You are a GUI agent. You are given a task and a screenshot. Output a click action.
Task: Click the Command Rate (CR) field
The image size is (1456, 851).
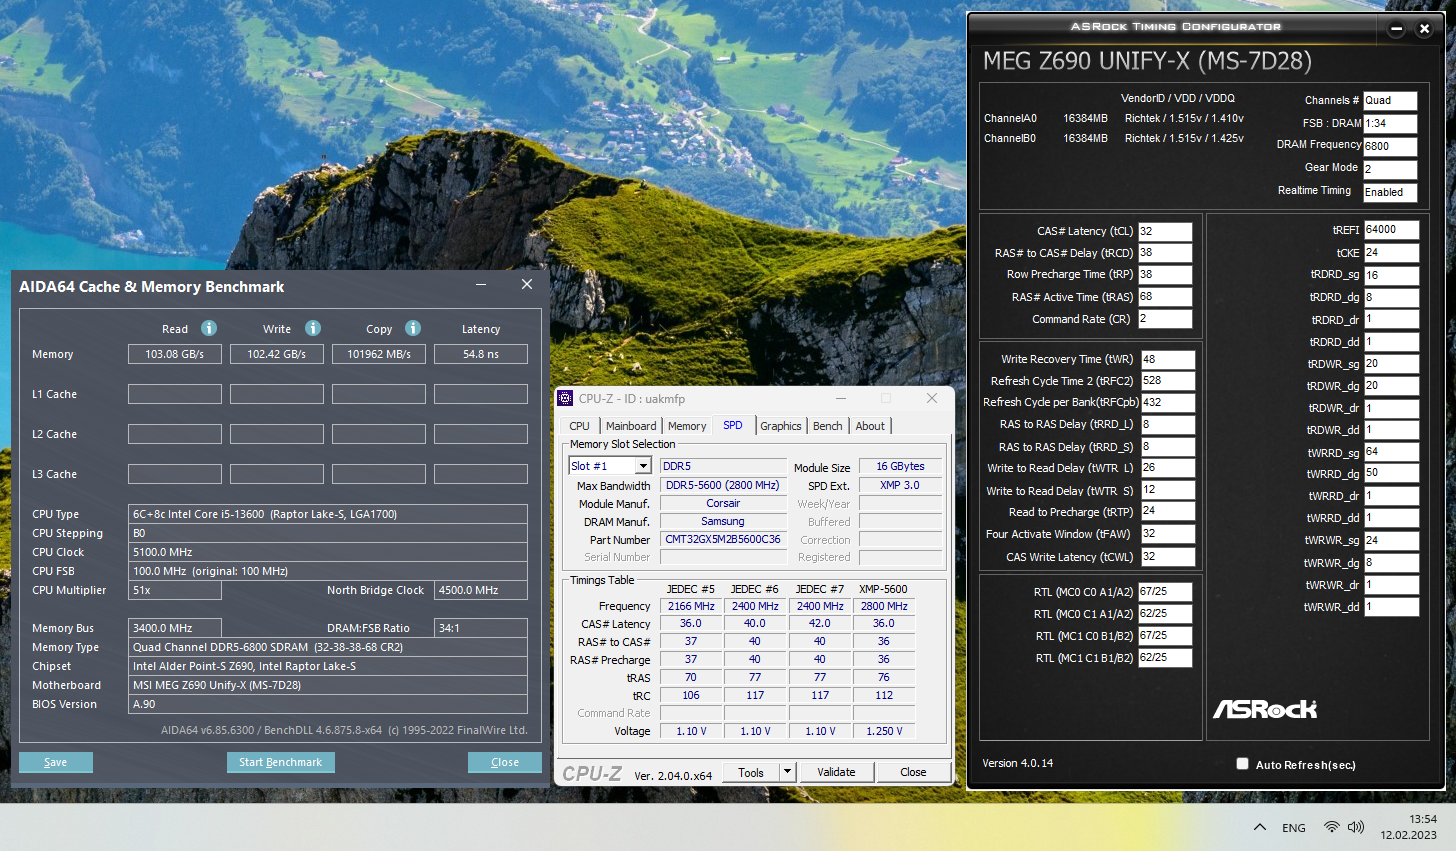tap(1165, 319)
